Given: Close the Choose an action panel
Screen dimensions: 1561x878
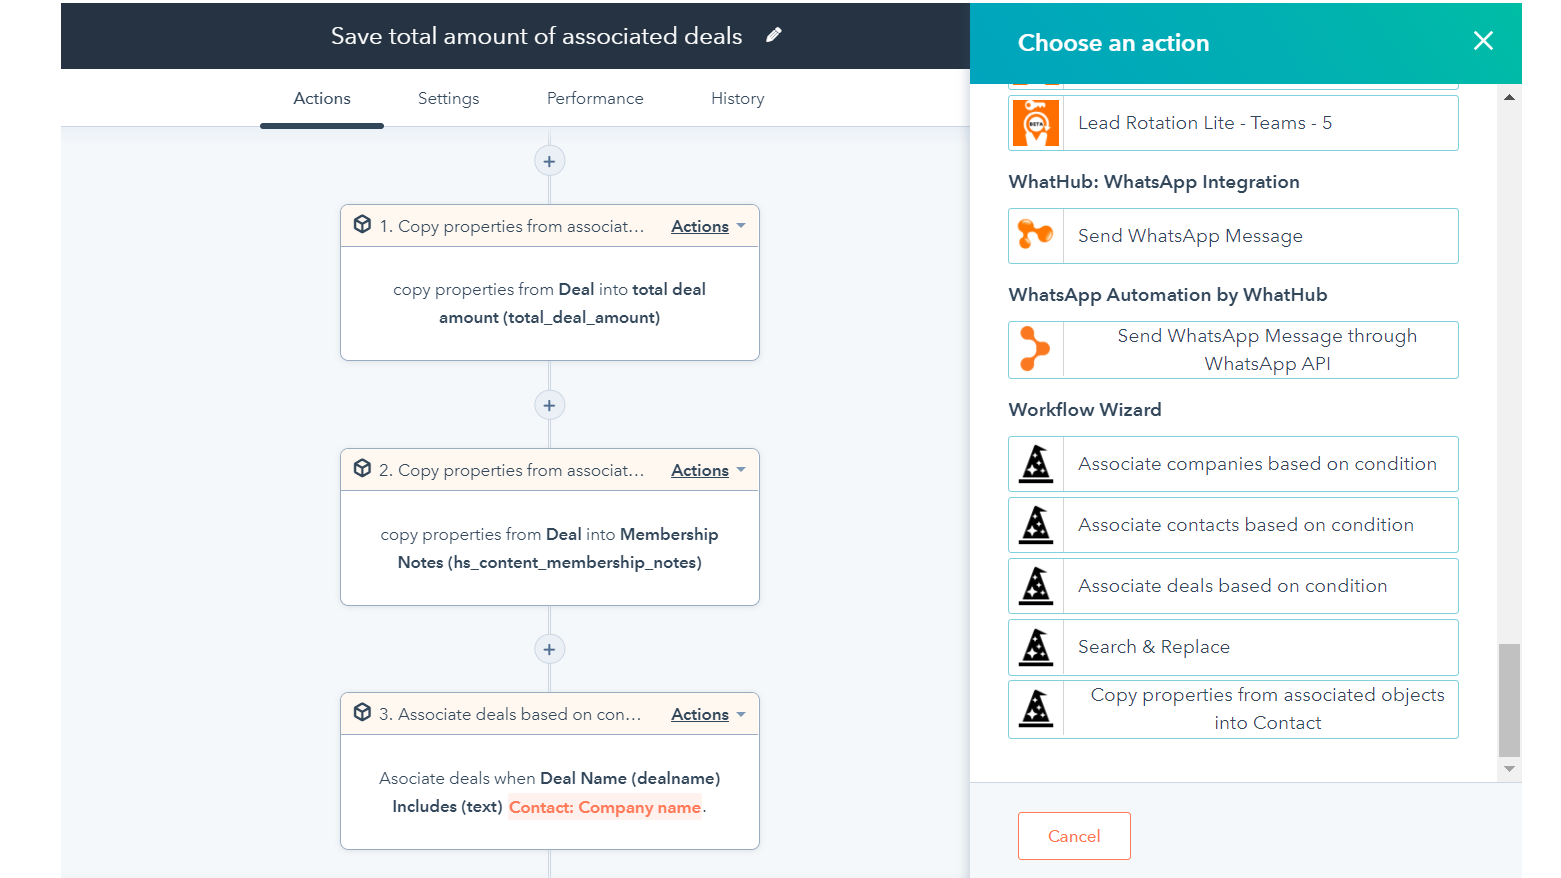Looking at the screenshot, I should (x=1483, y=41).
